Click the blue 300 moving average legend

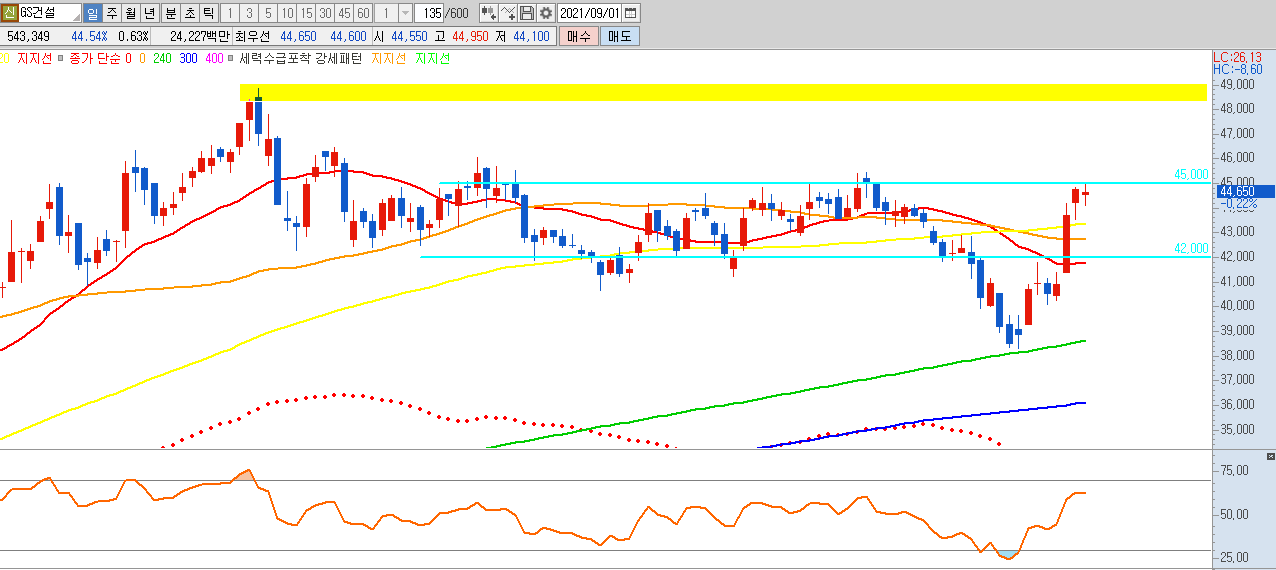pyautogui.click(x=188, y=59)
